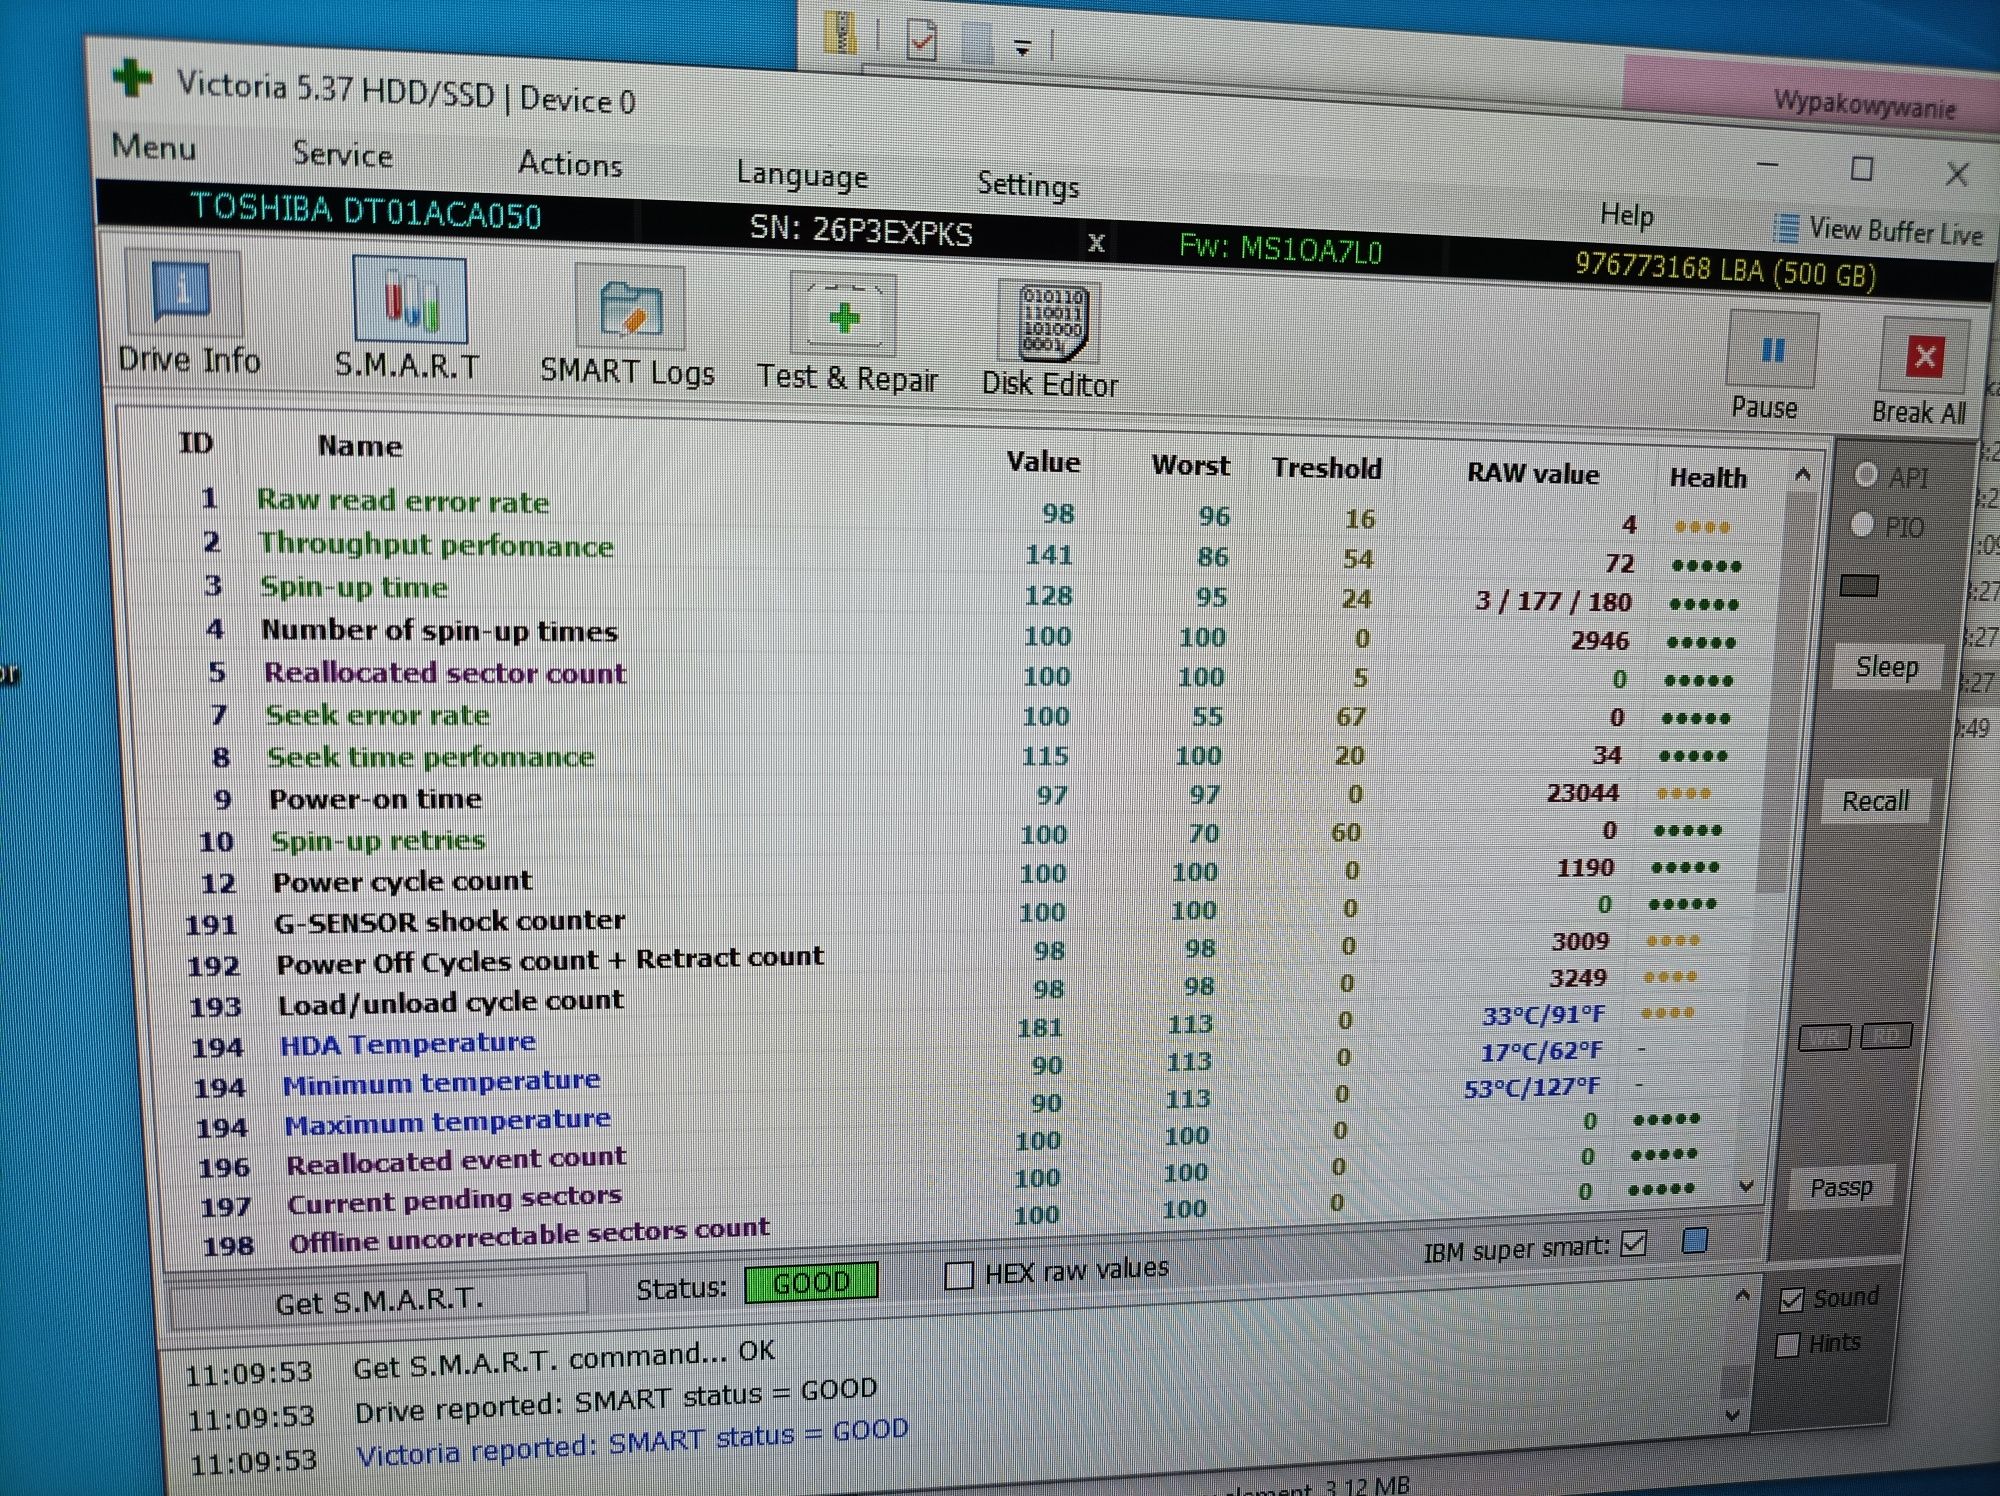The width and height of the screenshot is (2000, 1496).
Task: Select the S.M.A.R.T test tubes icon
Action: coord(410,300)
